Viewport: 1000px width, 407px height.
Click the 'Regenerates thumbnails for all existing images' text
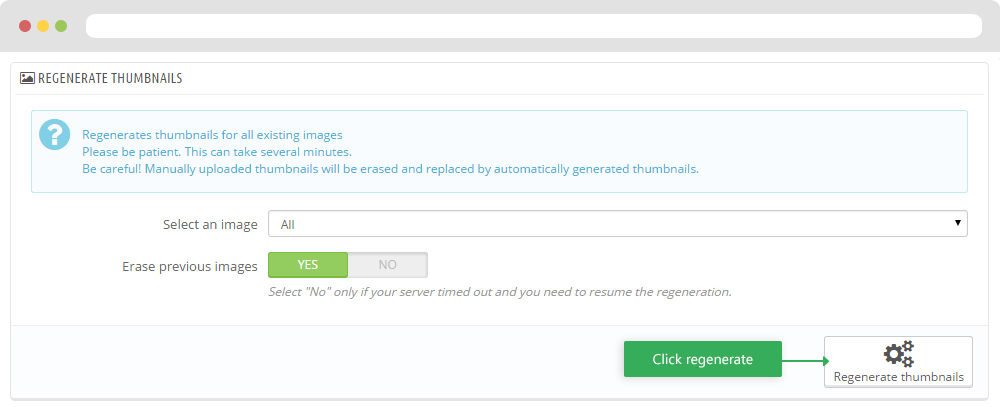point(212,135)
